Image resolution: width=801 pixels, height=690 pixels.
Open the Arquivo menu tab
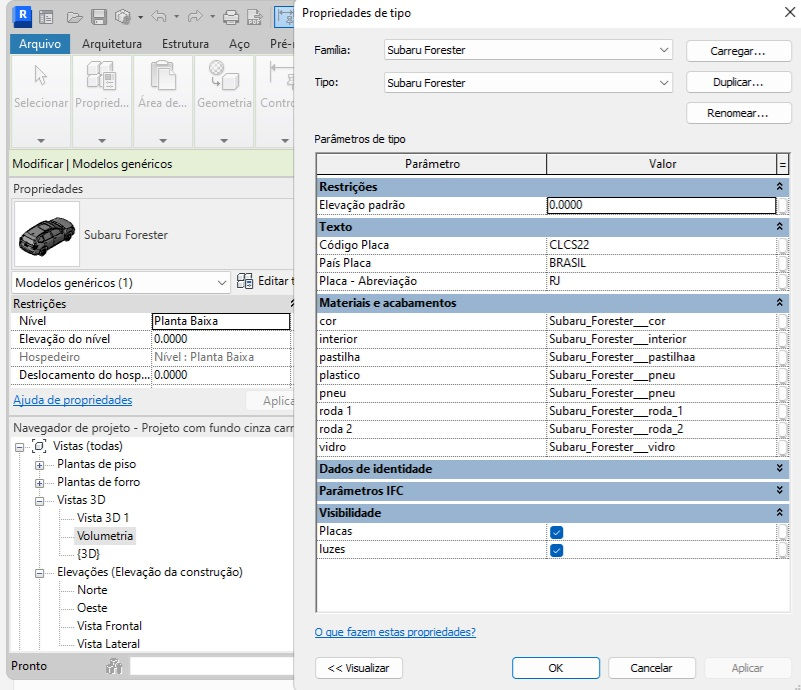tap(40, 44)
